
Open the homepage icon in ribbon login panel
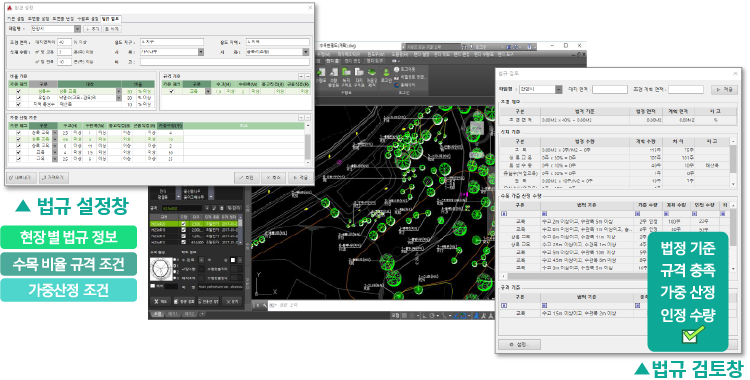397,85
